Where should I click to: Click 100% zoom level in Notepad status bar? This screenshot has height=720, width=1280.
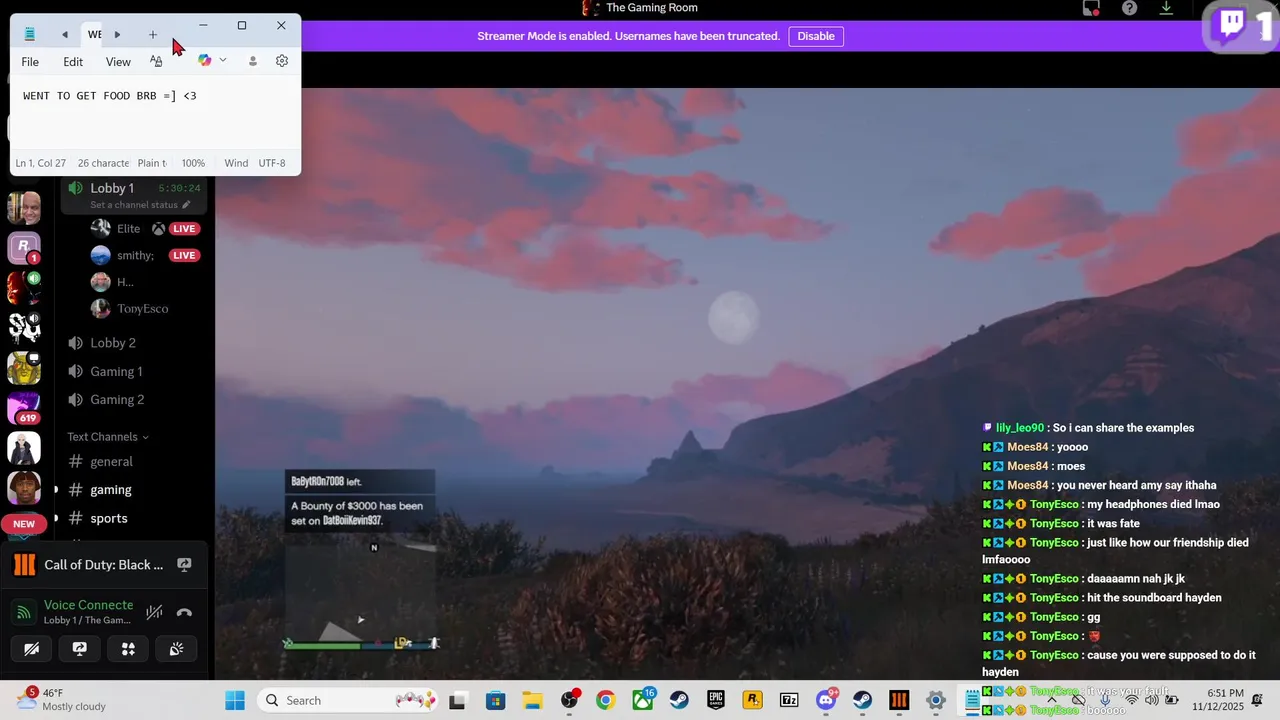193,163
